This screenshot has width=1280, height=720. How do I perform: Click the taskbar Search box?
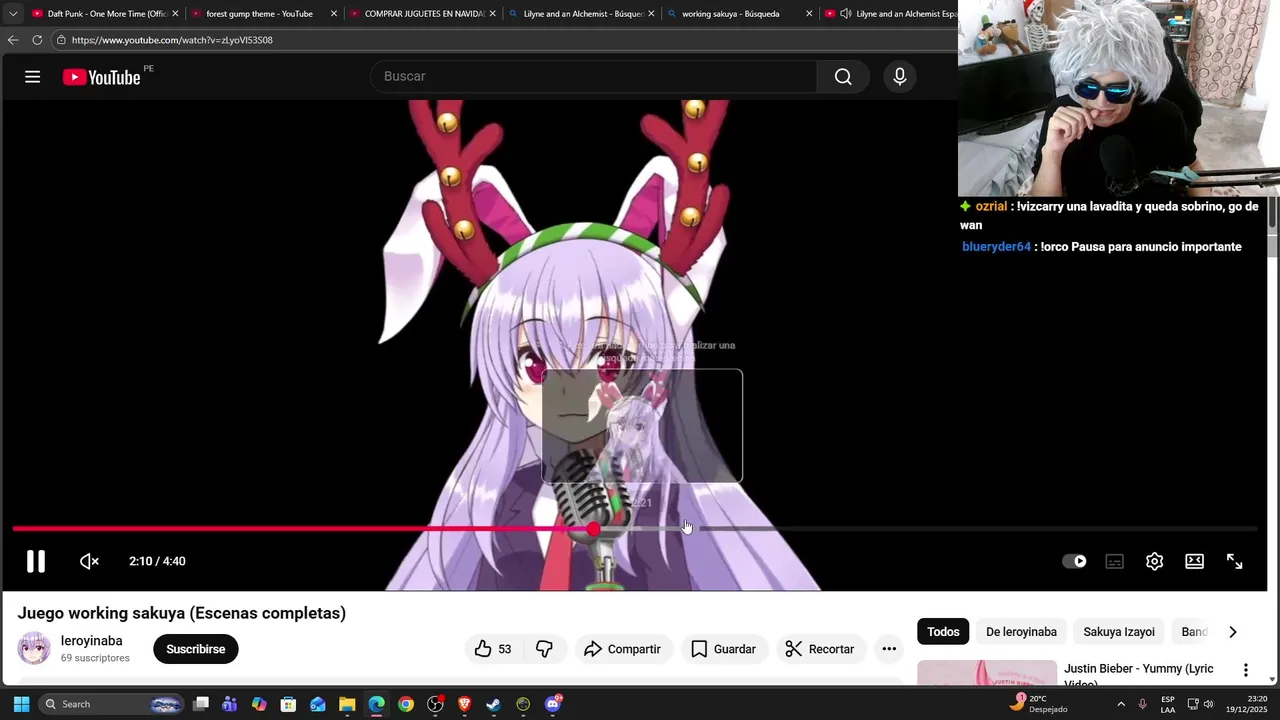[112, 704]
